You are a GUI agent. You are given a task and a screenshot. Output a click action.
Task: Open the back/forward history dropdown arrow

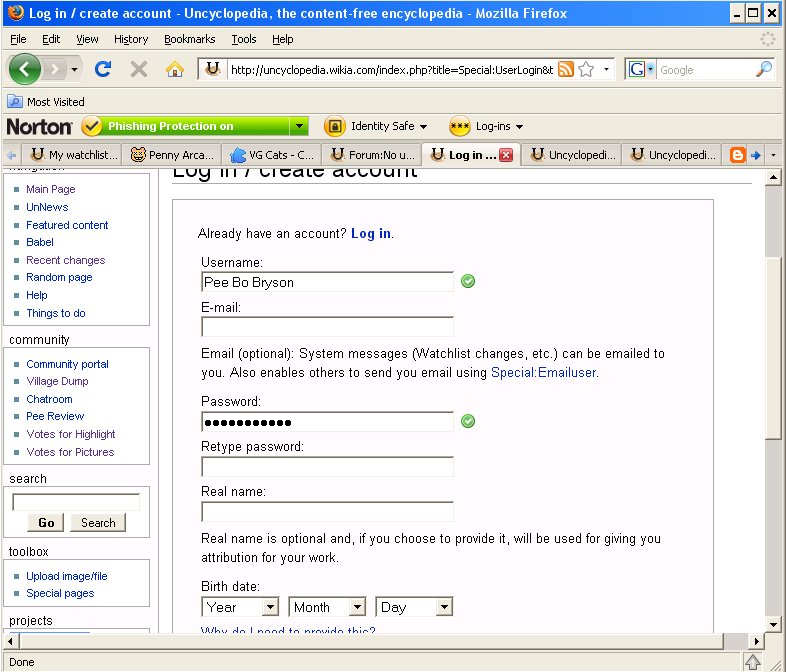(x=74, y=69)
